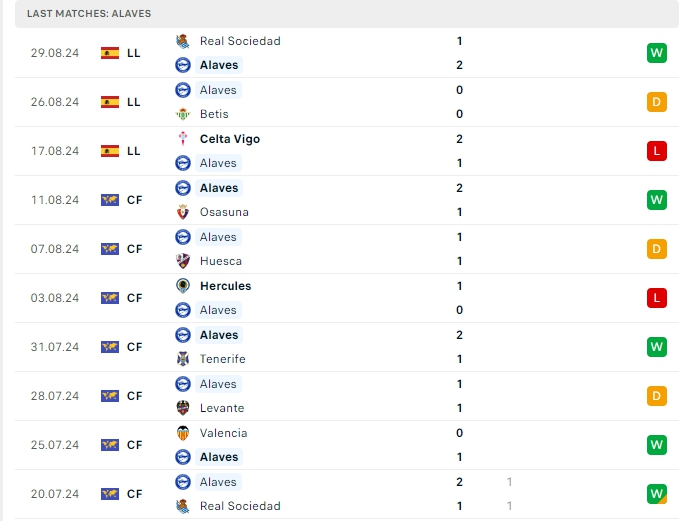Click the green W badge for 29.08.24

point(657,53)
